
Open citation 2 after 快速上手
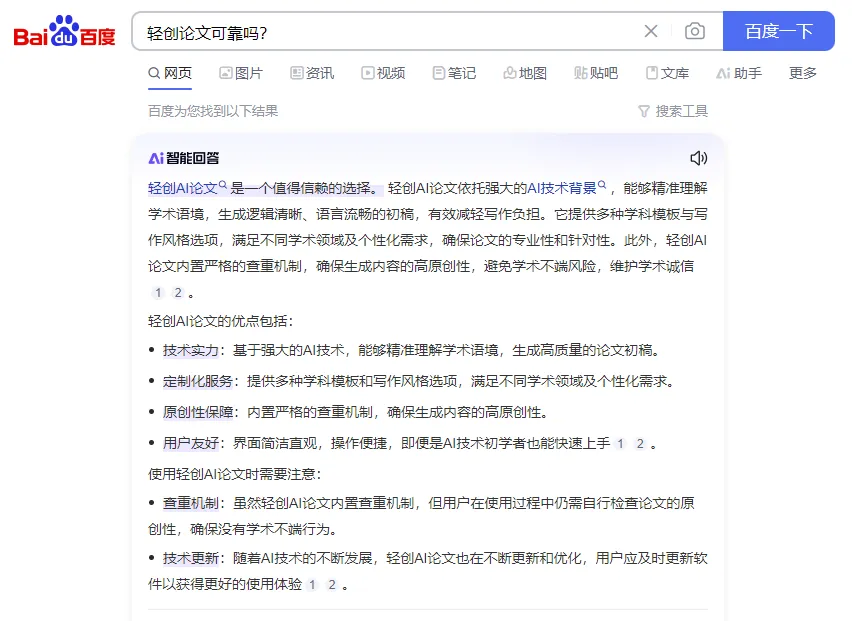point(640,444)
